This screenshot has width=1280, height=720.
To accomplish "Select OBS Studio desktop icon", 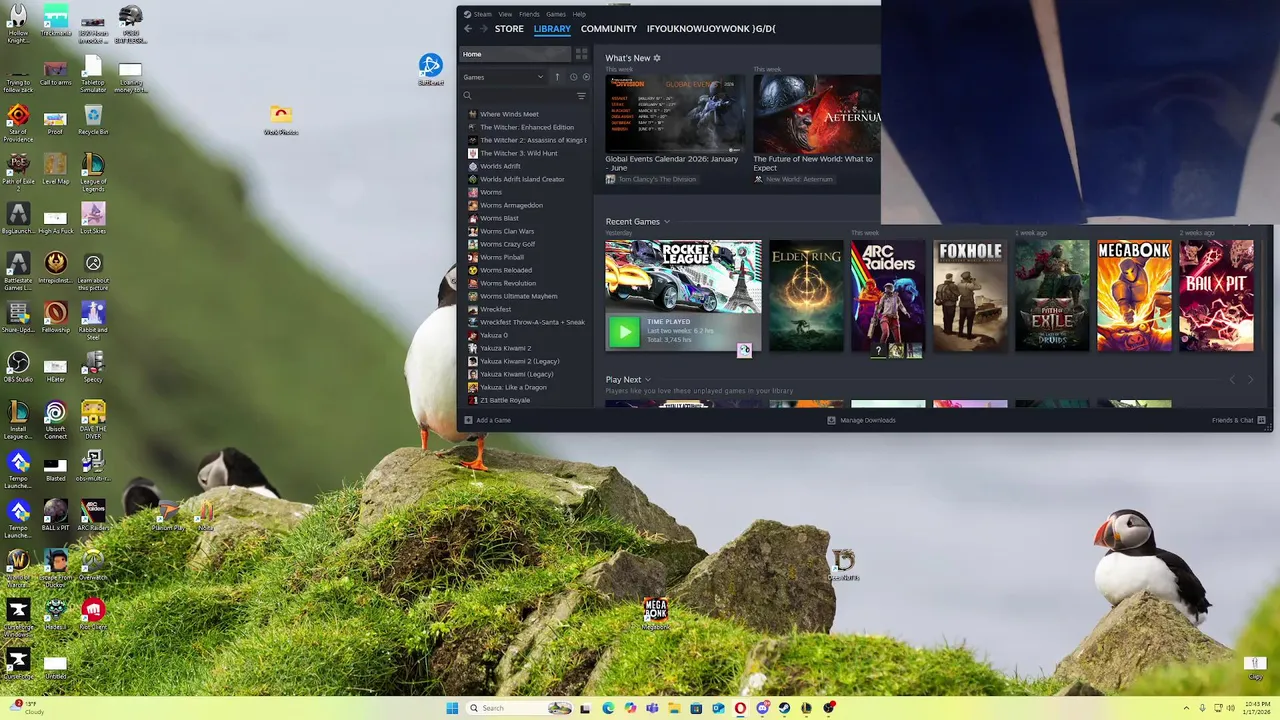I will coord(18,367).
